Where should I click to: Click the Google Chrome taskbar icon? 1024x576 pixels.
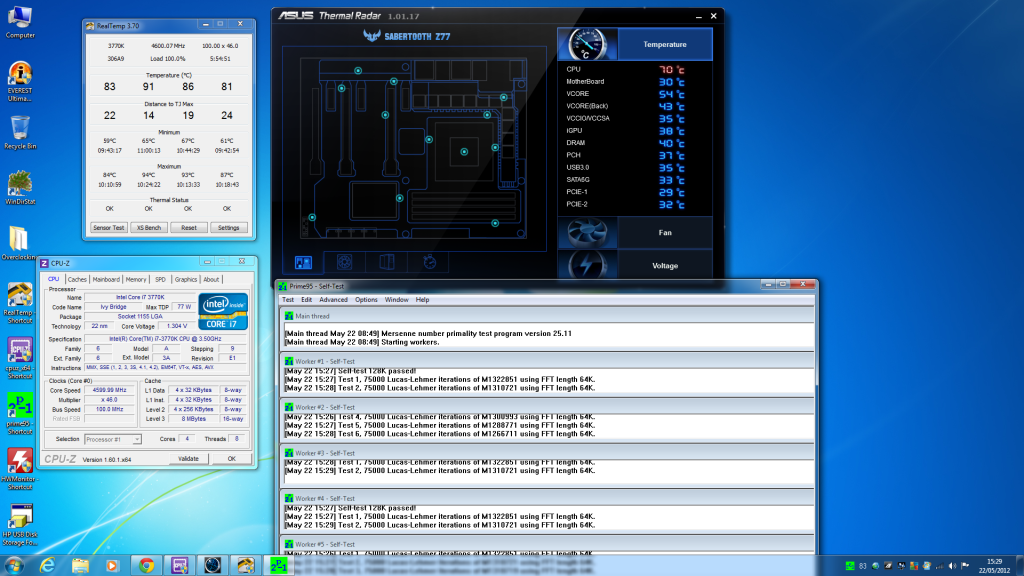click(146, 565)
